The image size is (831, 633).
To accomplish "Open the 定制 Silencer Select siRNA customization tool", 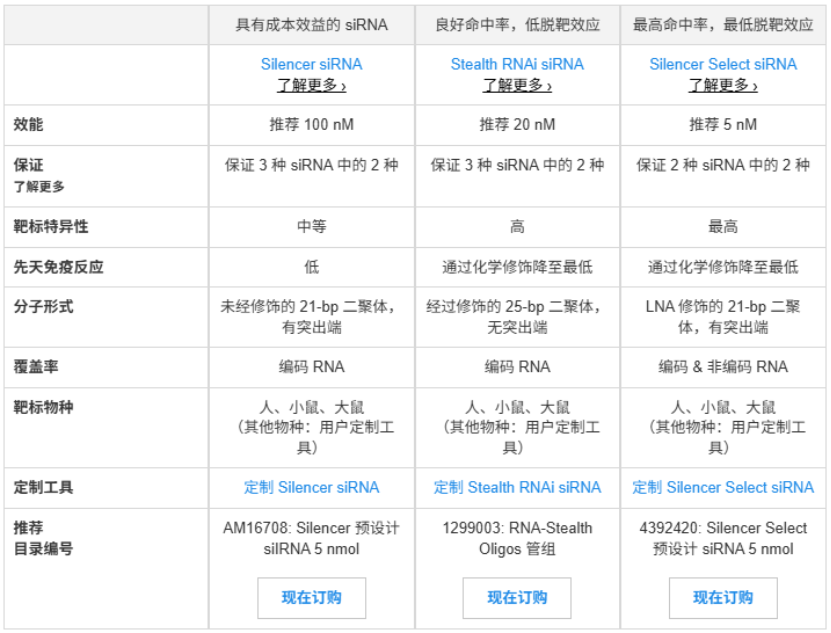I will (722, 487).
